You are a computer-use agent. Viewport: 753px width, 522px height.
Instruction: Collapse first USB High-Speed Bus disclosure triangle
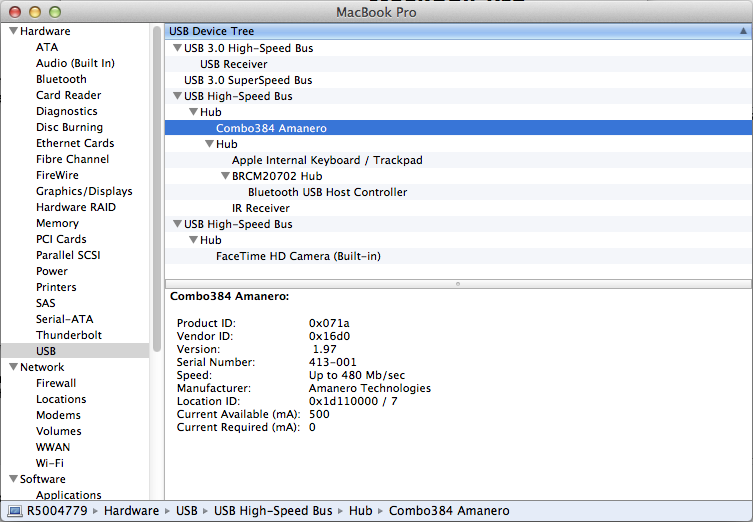177,96
